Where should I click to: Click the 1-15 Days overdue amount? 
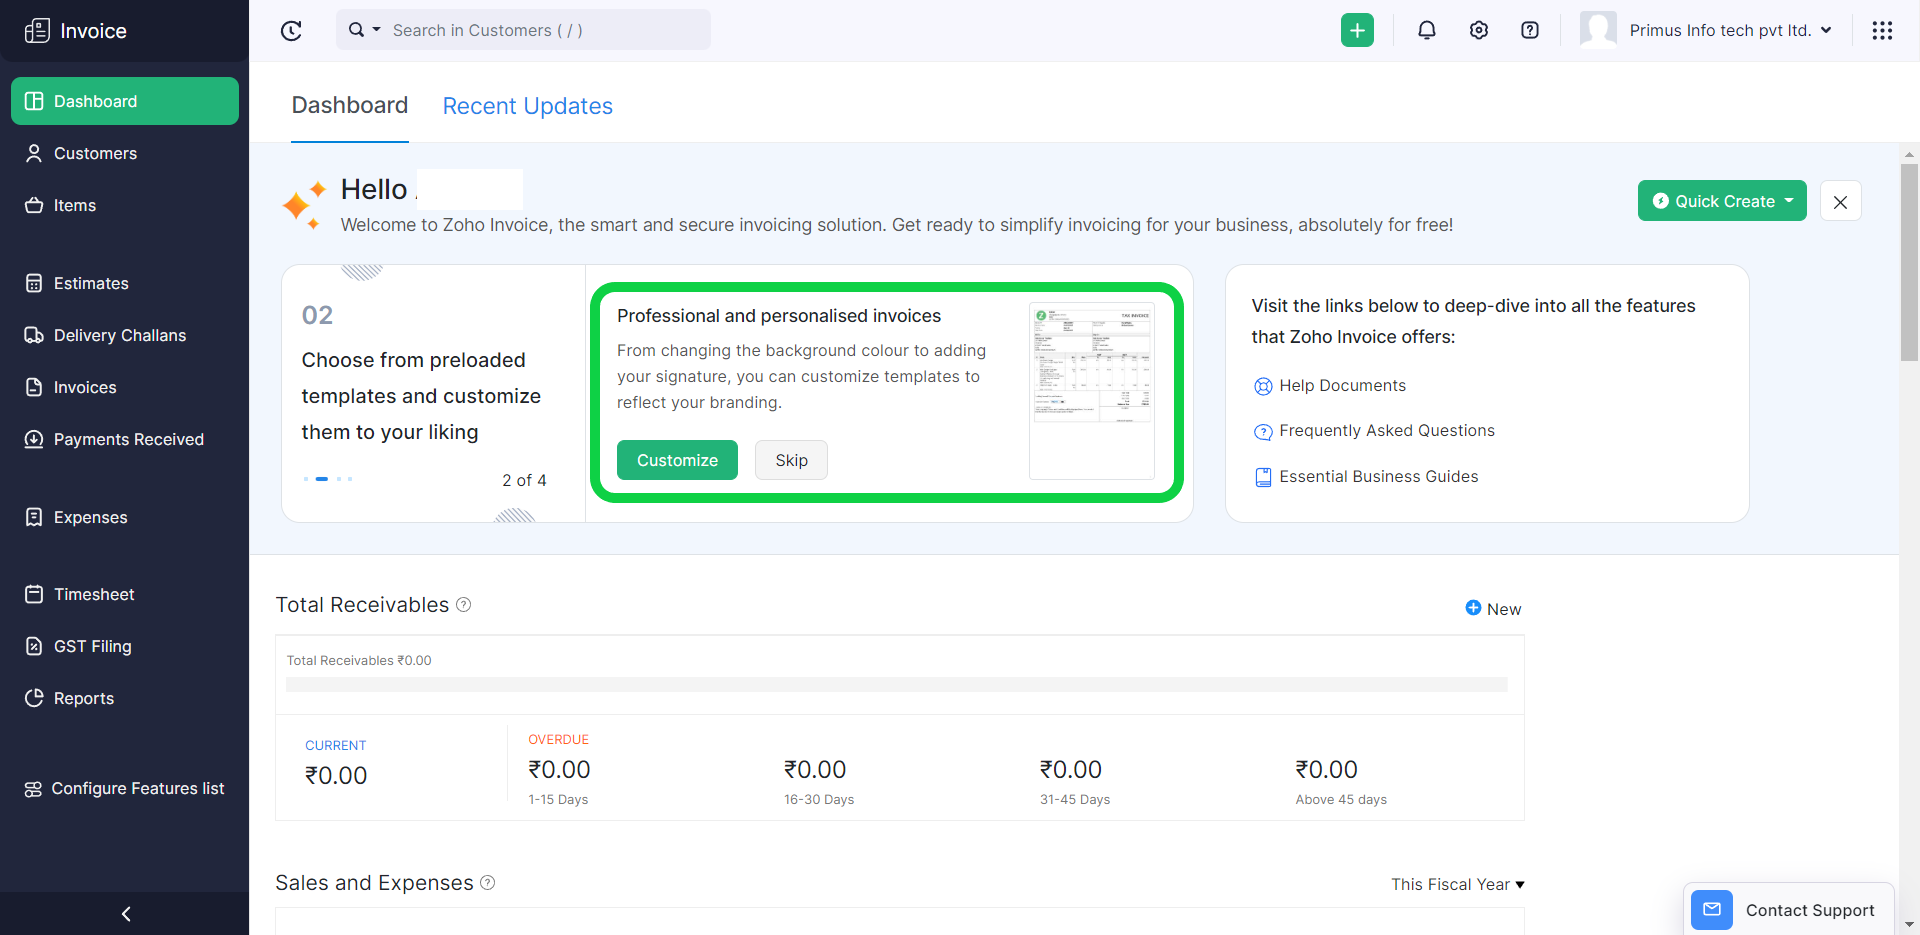(559, 769)
